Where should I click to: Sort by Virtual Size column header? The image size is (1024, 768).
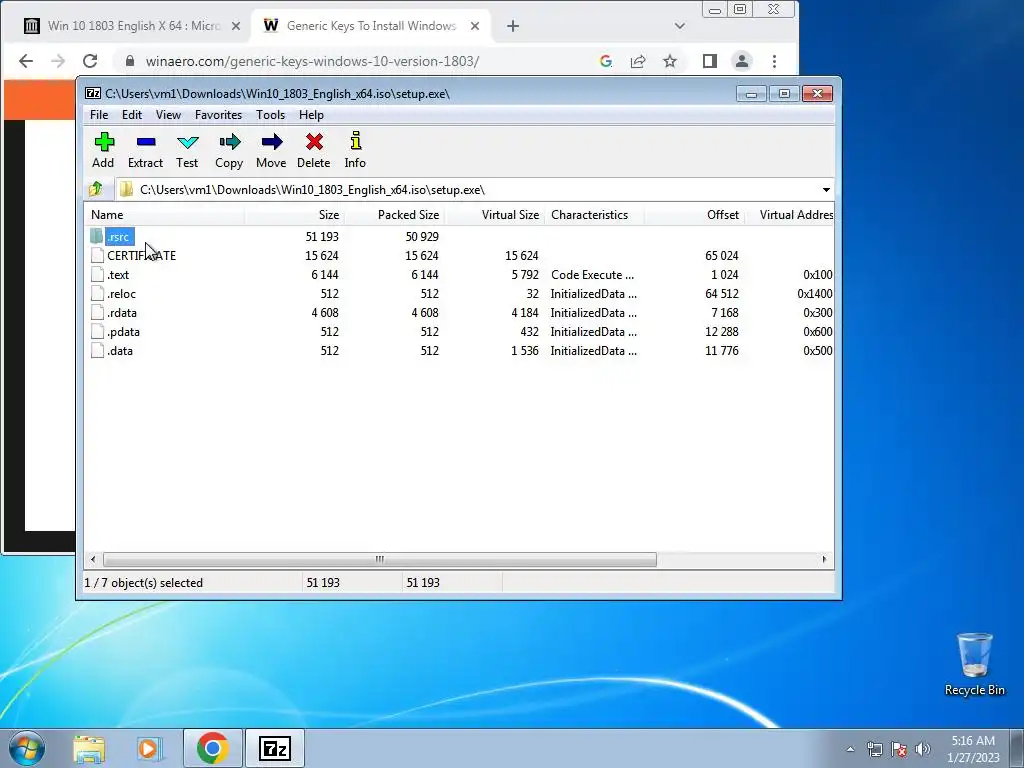click(x=494, y=215)
